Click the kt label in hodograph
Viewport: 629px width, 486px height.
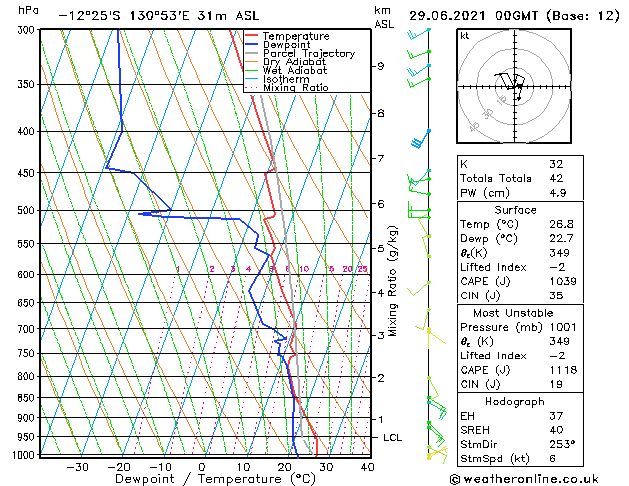coord(465,36)
